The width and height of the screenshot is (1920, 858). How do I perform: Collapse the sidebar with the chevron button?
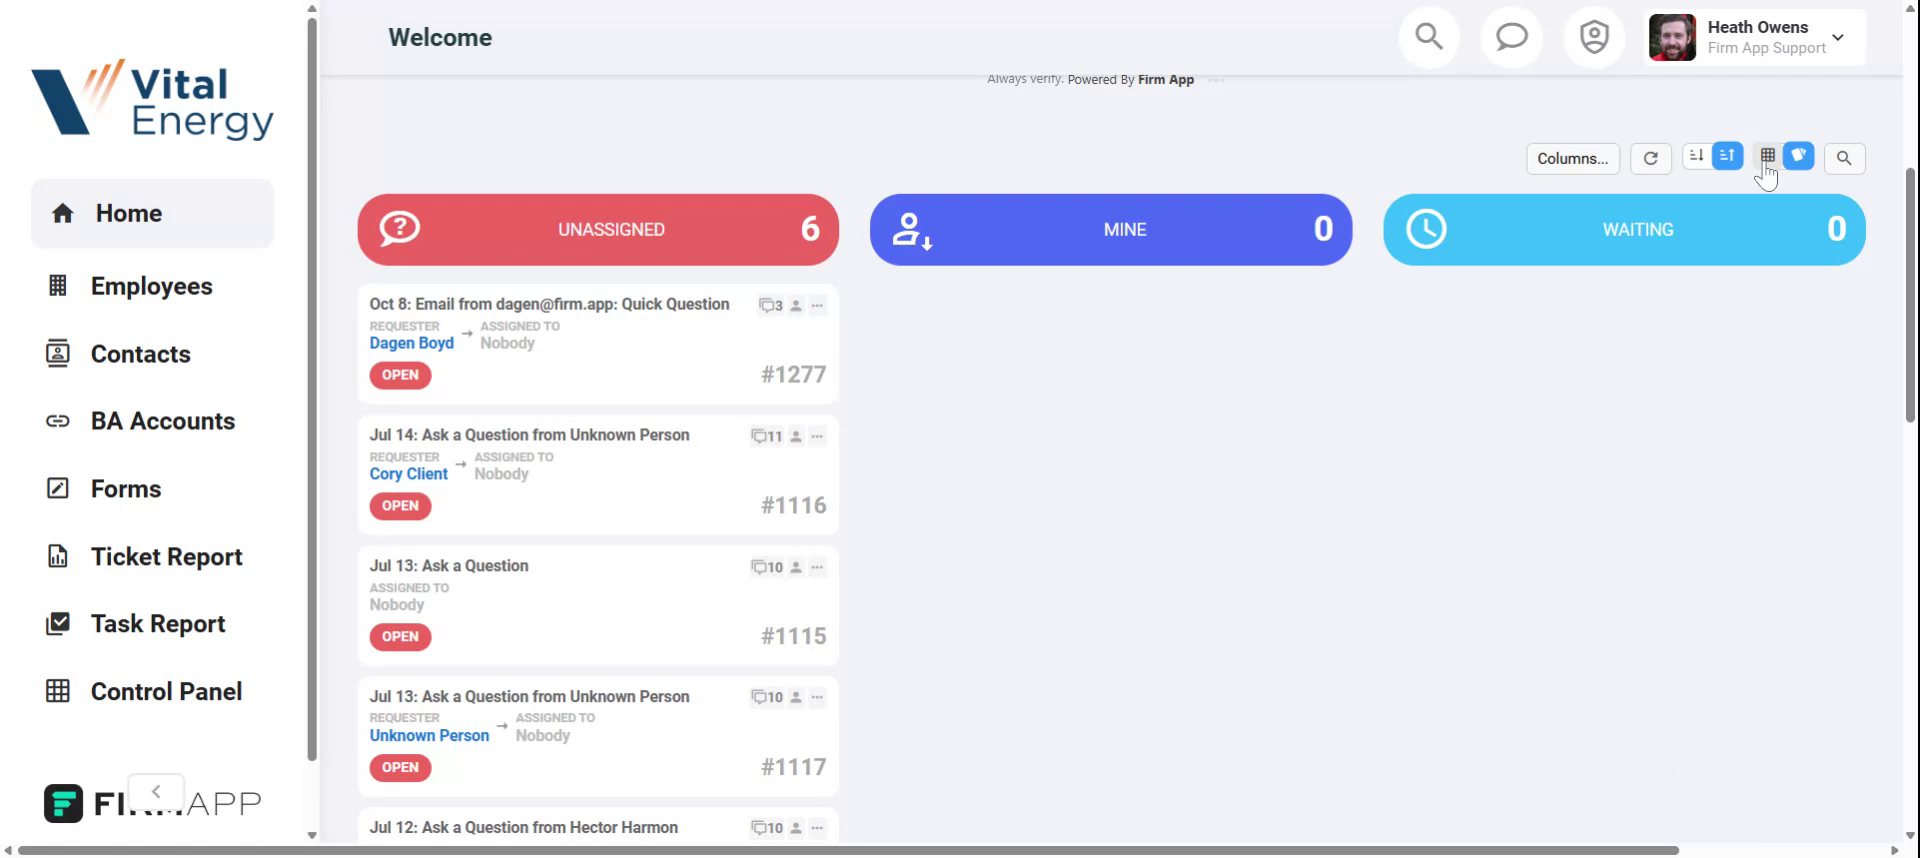156,791
